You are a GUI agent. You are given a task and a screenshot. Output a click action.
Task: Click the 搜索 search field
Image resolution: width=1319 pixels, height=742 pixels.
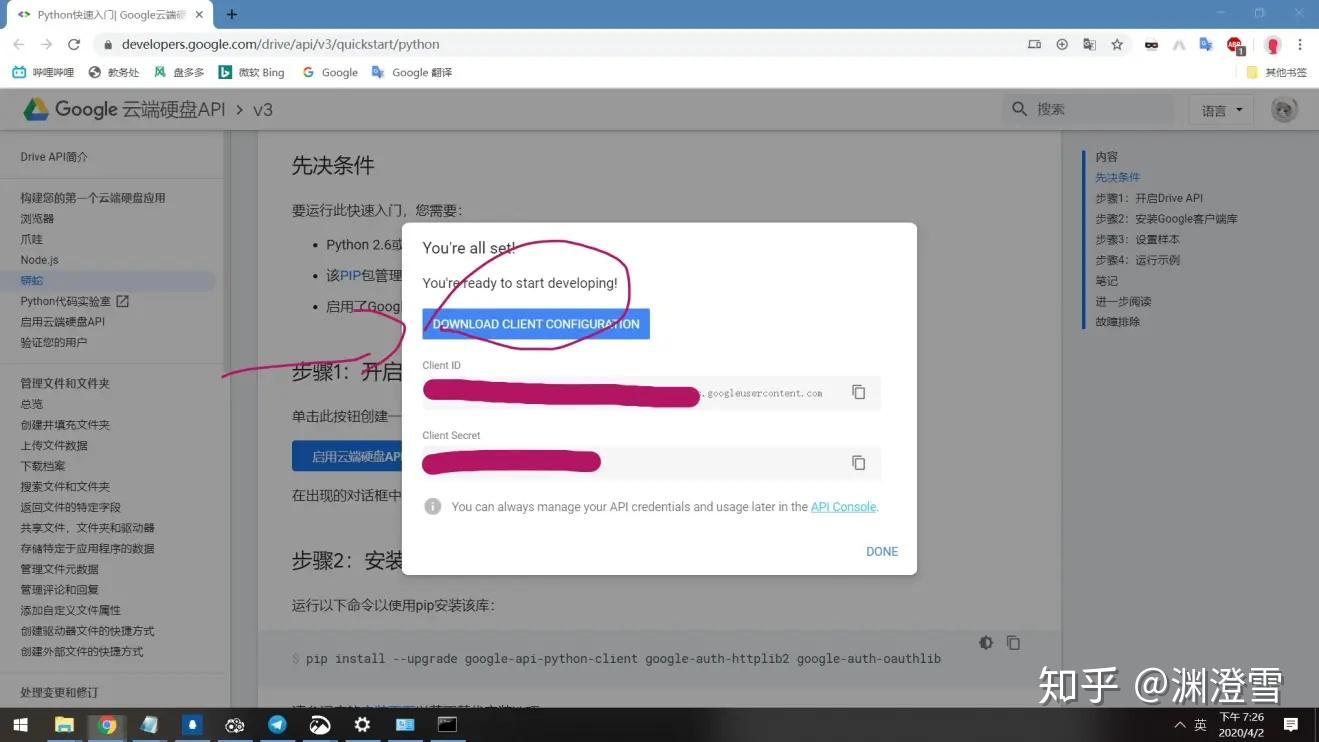click(x=1088, y=109)
